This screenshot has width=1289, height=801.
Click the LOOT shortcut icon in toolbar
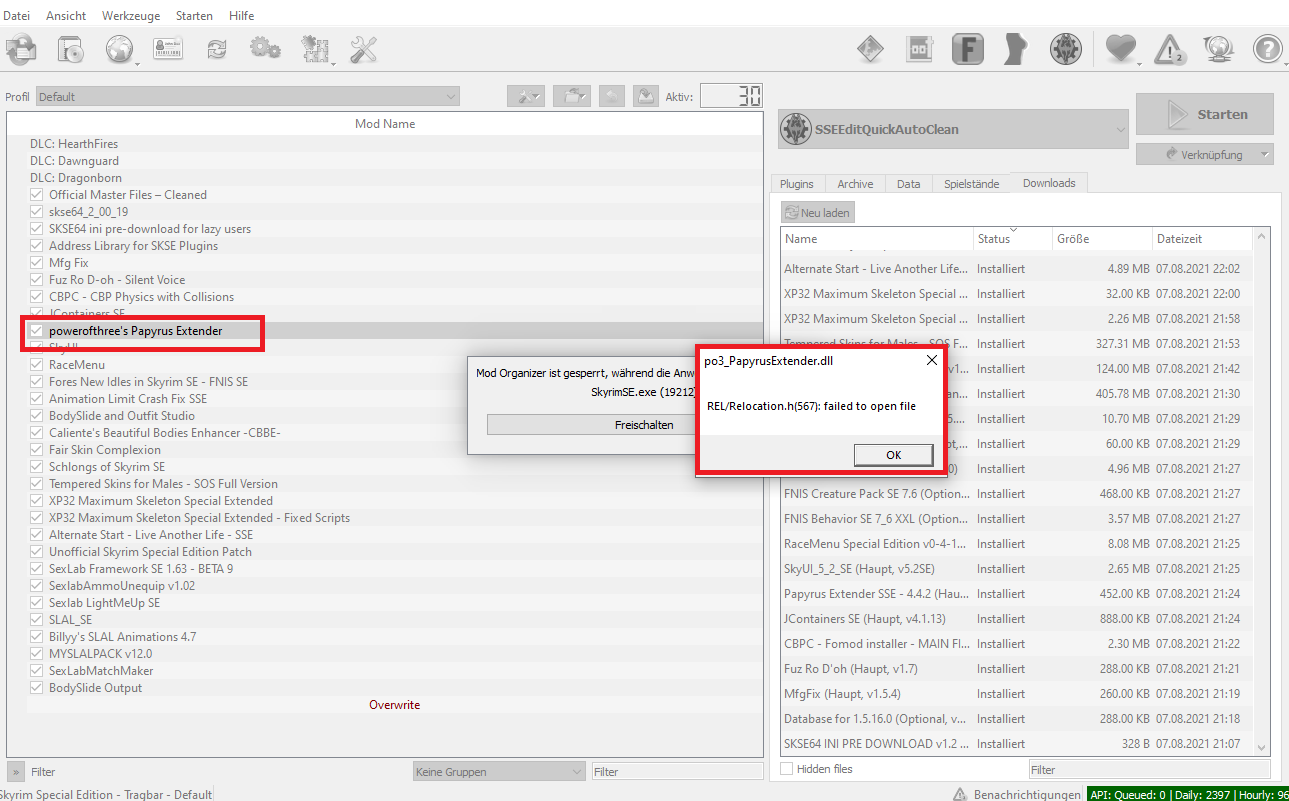click(919, 49)
